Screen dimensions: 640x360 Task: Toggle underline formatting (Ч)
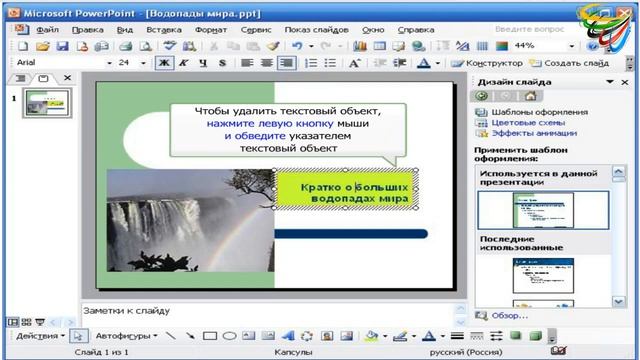tap(203, 63)
